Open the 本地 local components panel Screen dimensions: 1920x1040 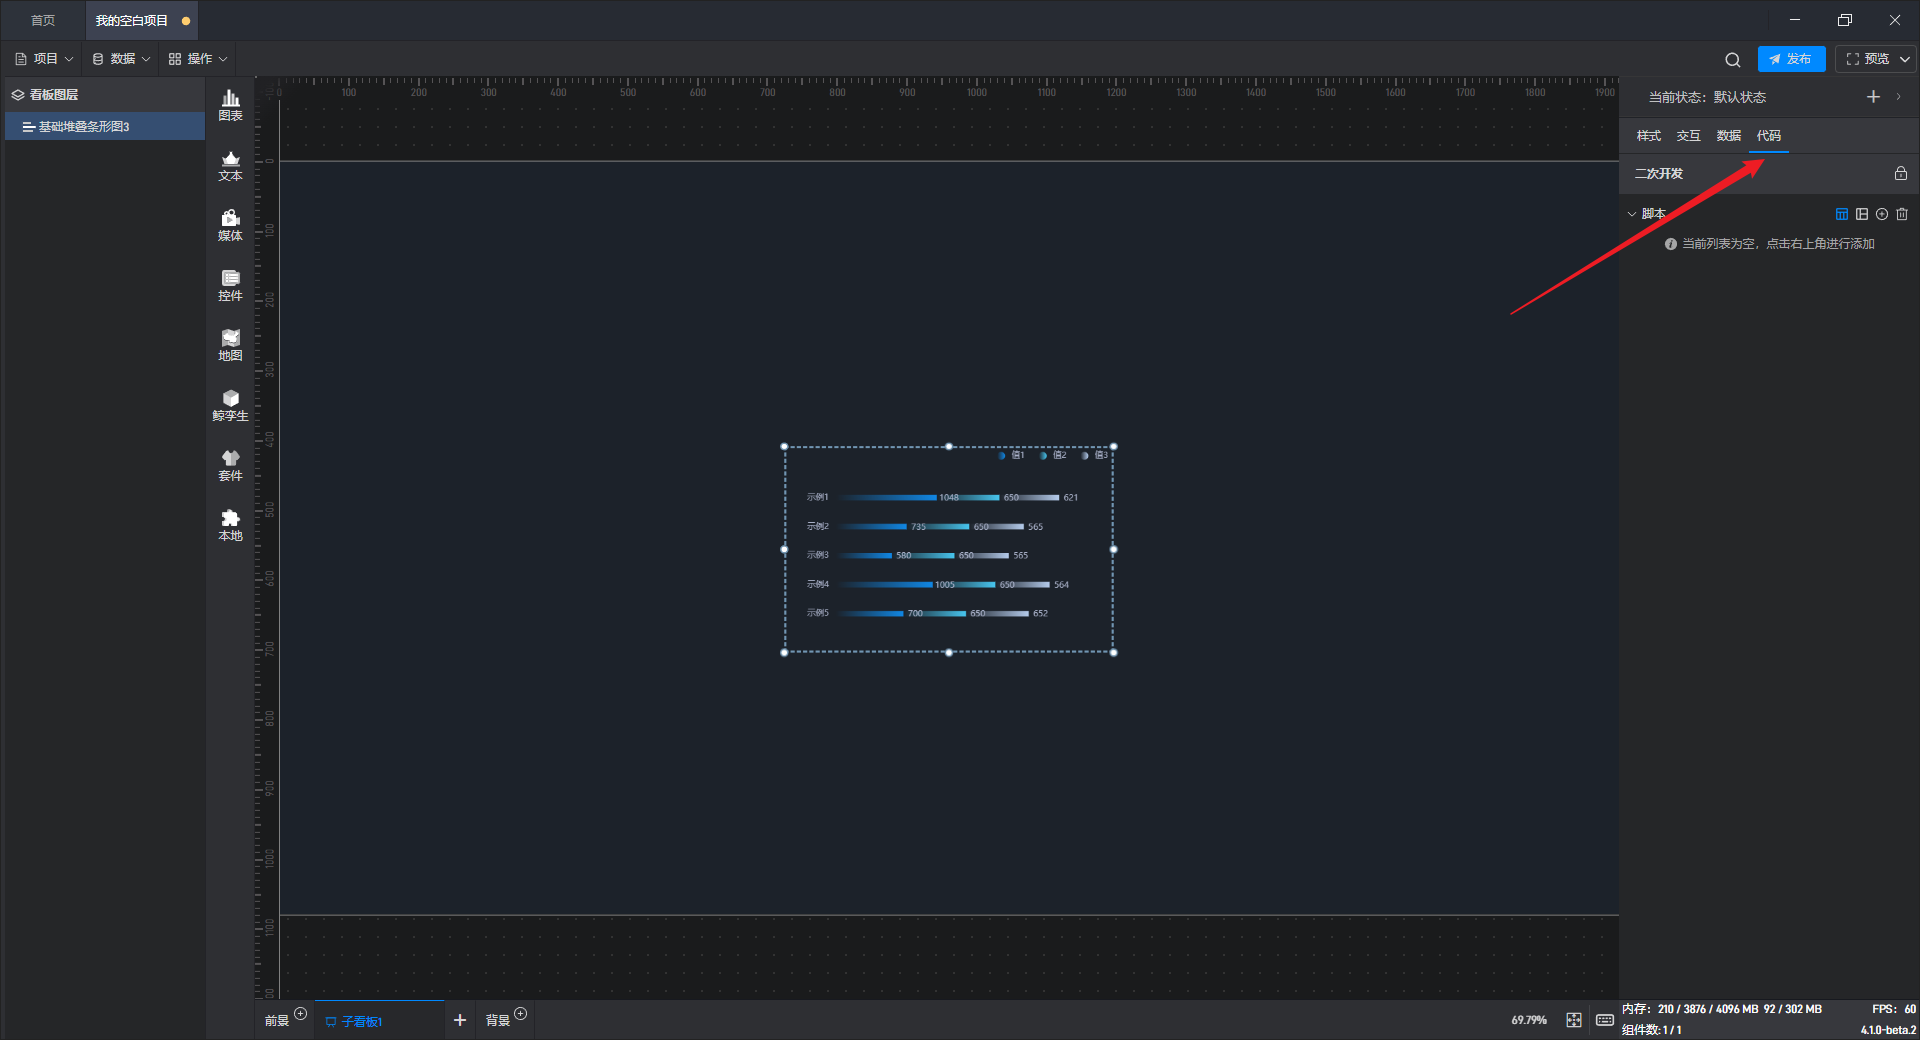coord(230,525)
